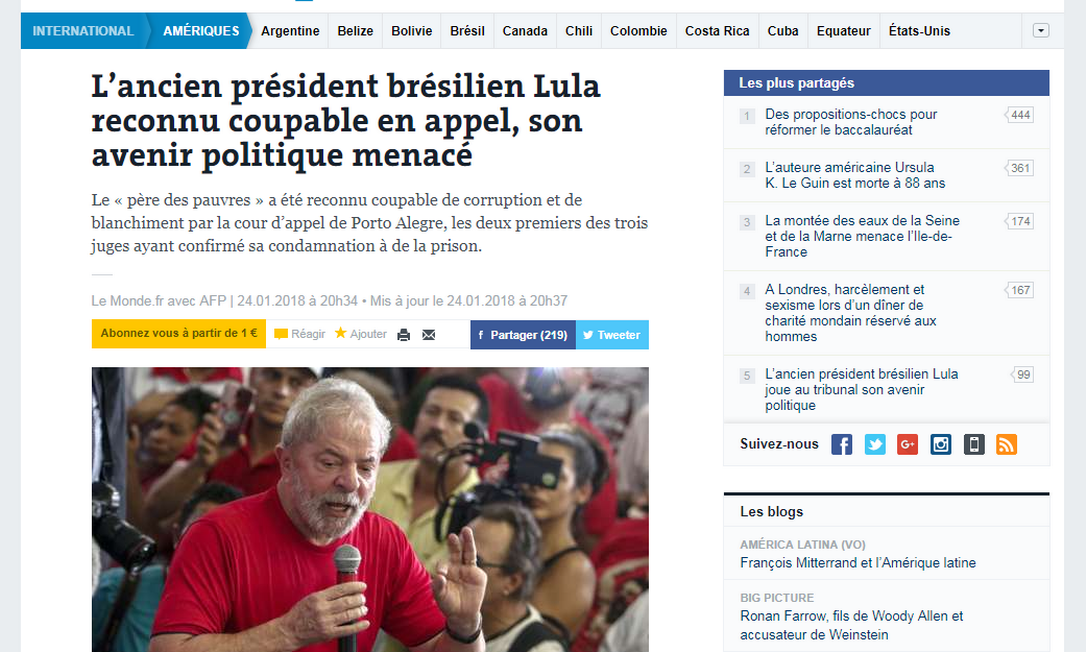Select the Brésil tab in the country menu
The image size is (1086, 652).
tap(467, 31)
